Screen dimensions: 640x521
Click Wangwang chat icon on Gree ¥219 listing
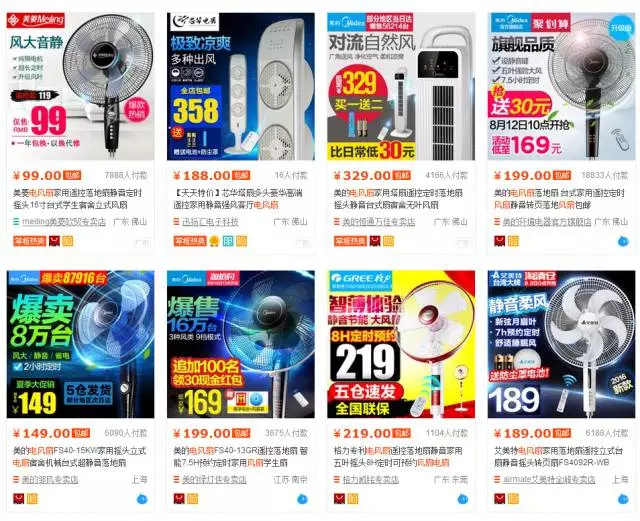(462, 499)
